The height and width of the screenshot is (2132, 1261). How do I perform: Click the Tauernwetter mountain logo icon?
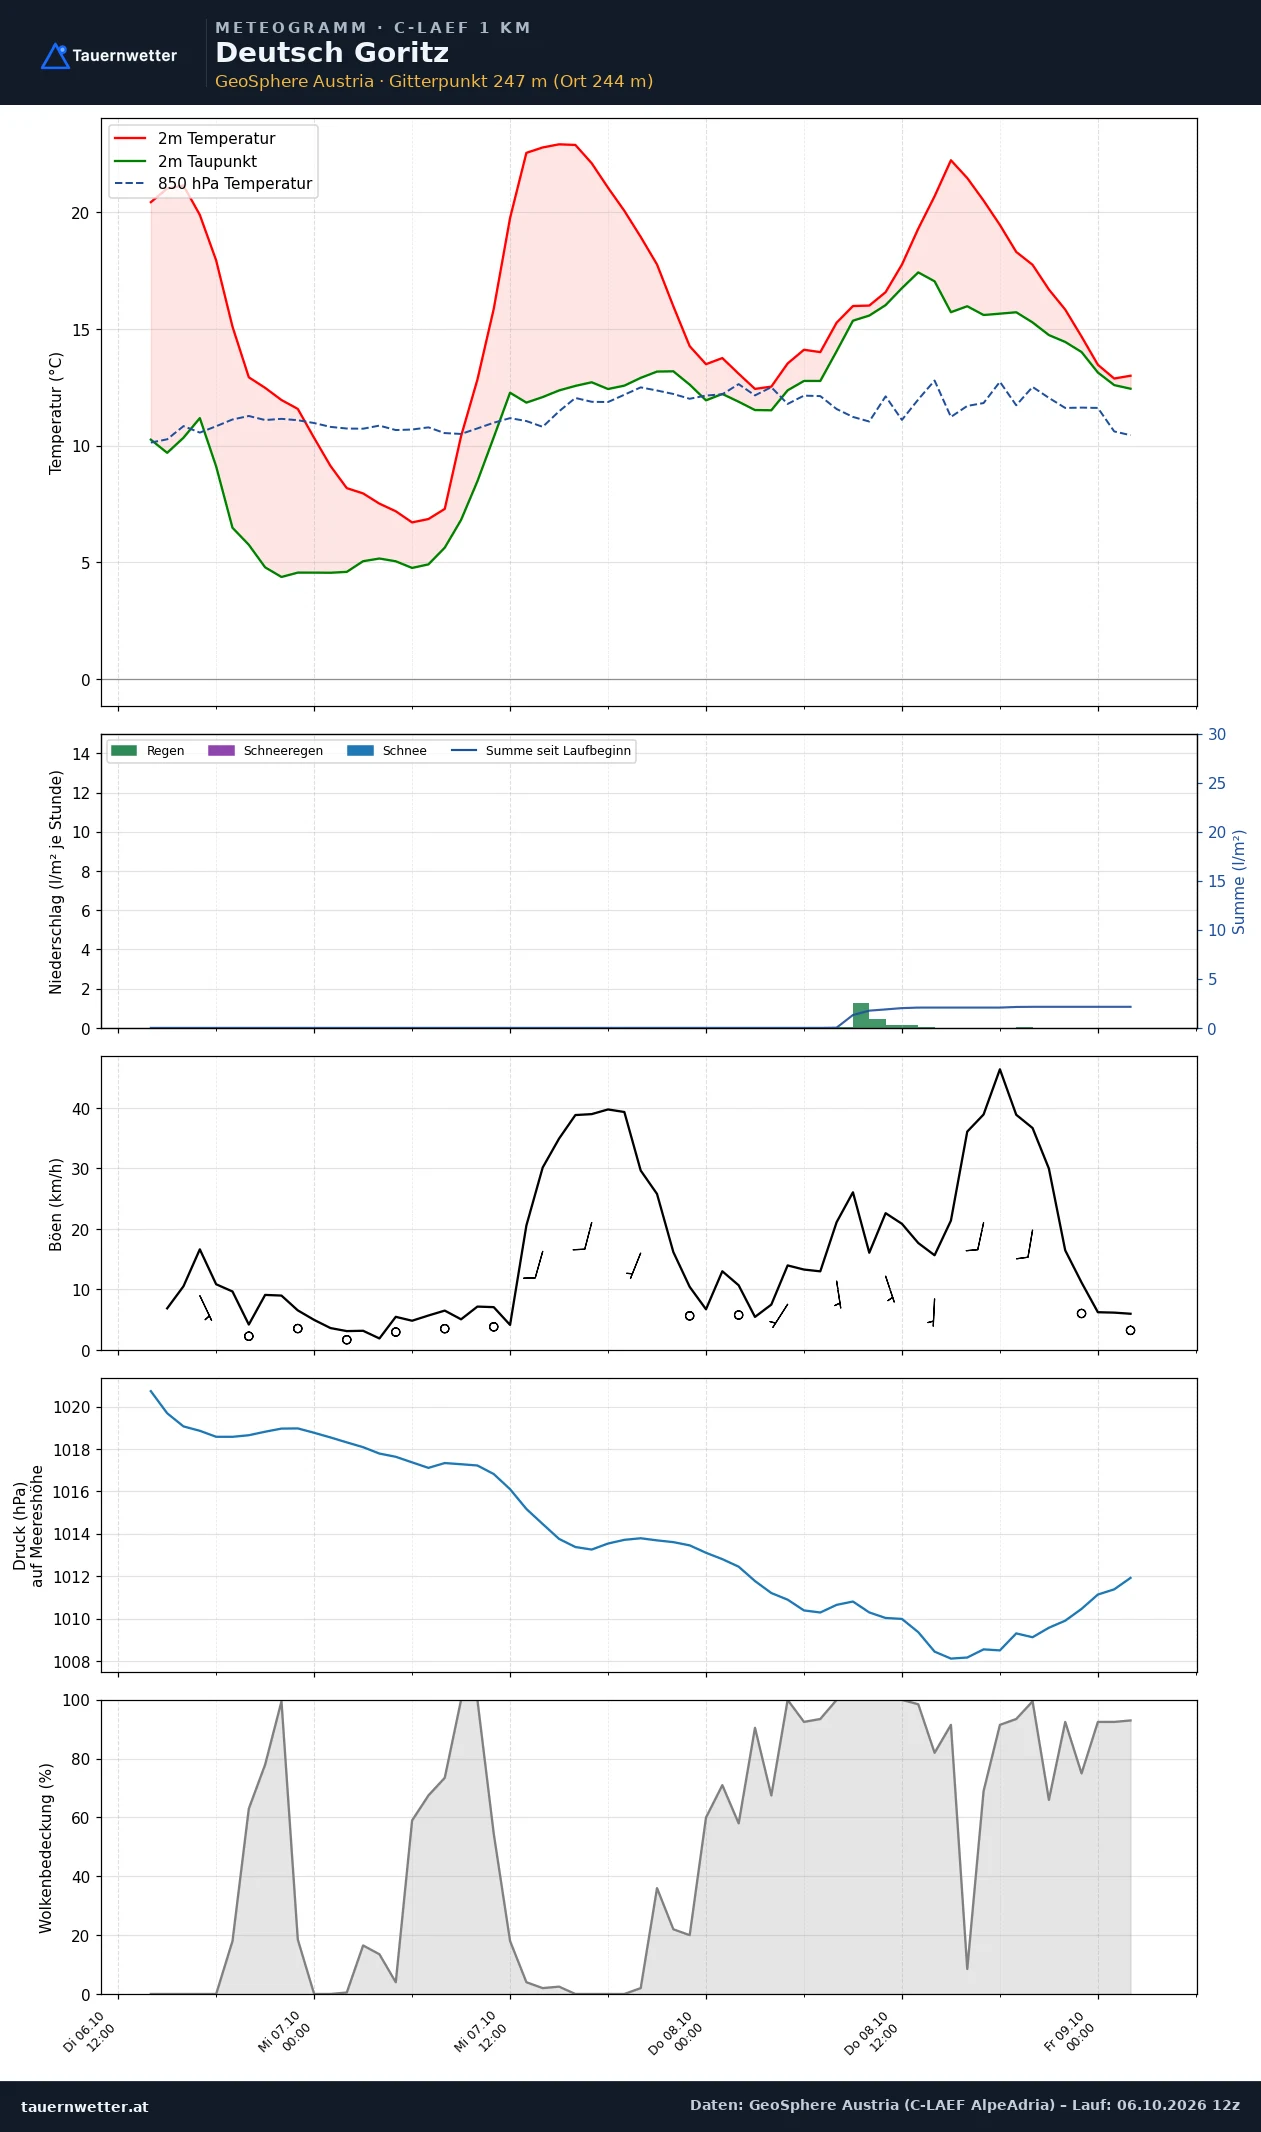(55, 56)
